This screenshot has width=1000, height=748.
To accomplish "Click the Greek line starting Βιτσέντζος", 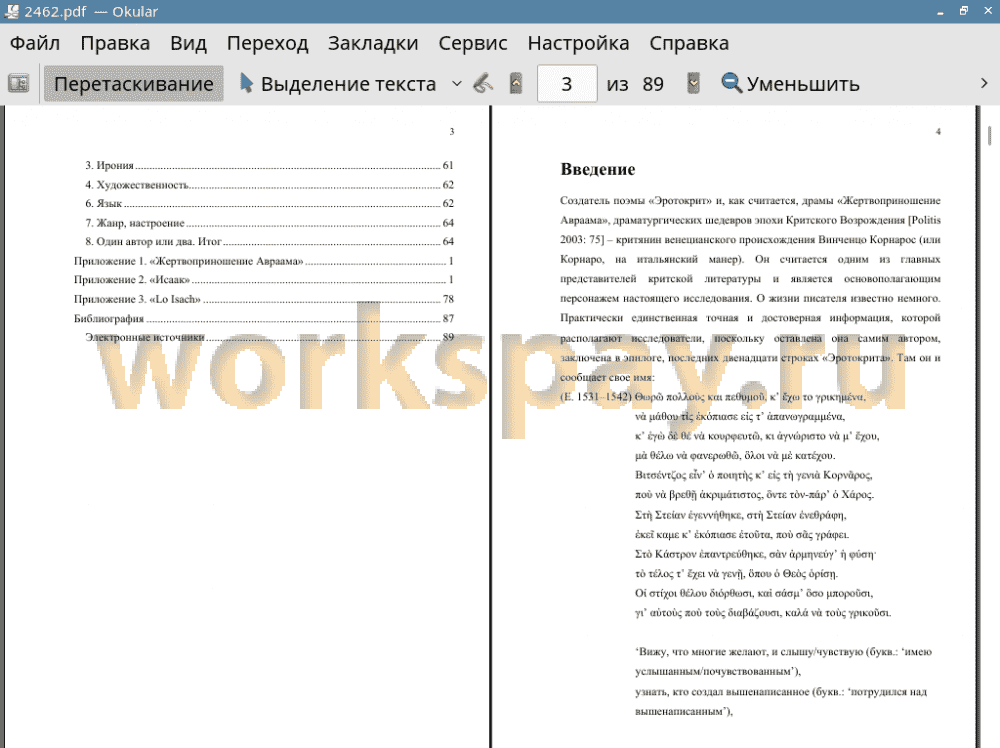I will [753, 475].
